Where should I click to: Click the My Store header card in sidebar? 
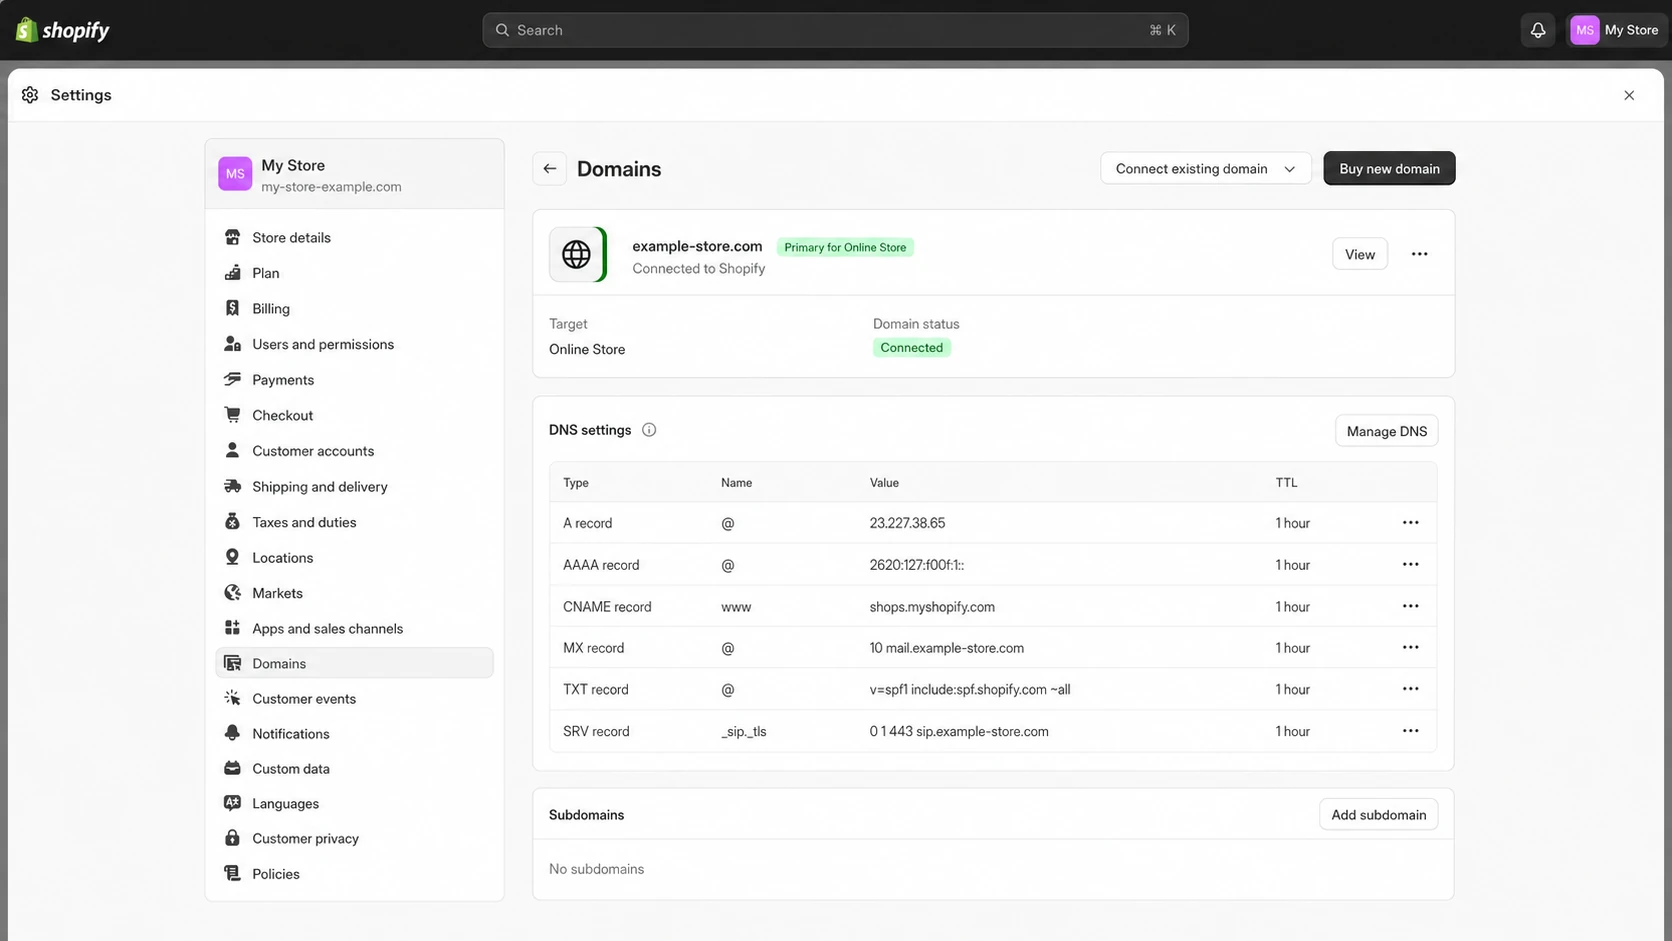coord(354,174)
